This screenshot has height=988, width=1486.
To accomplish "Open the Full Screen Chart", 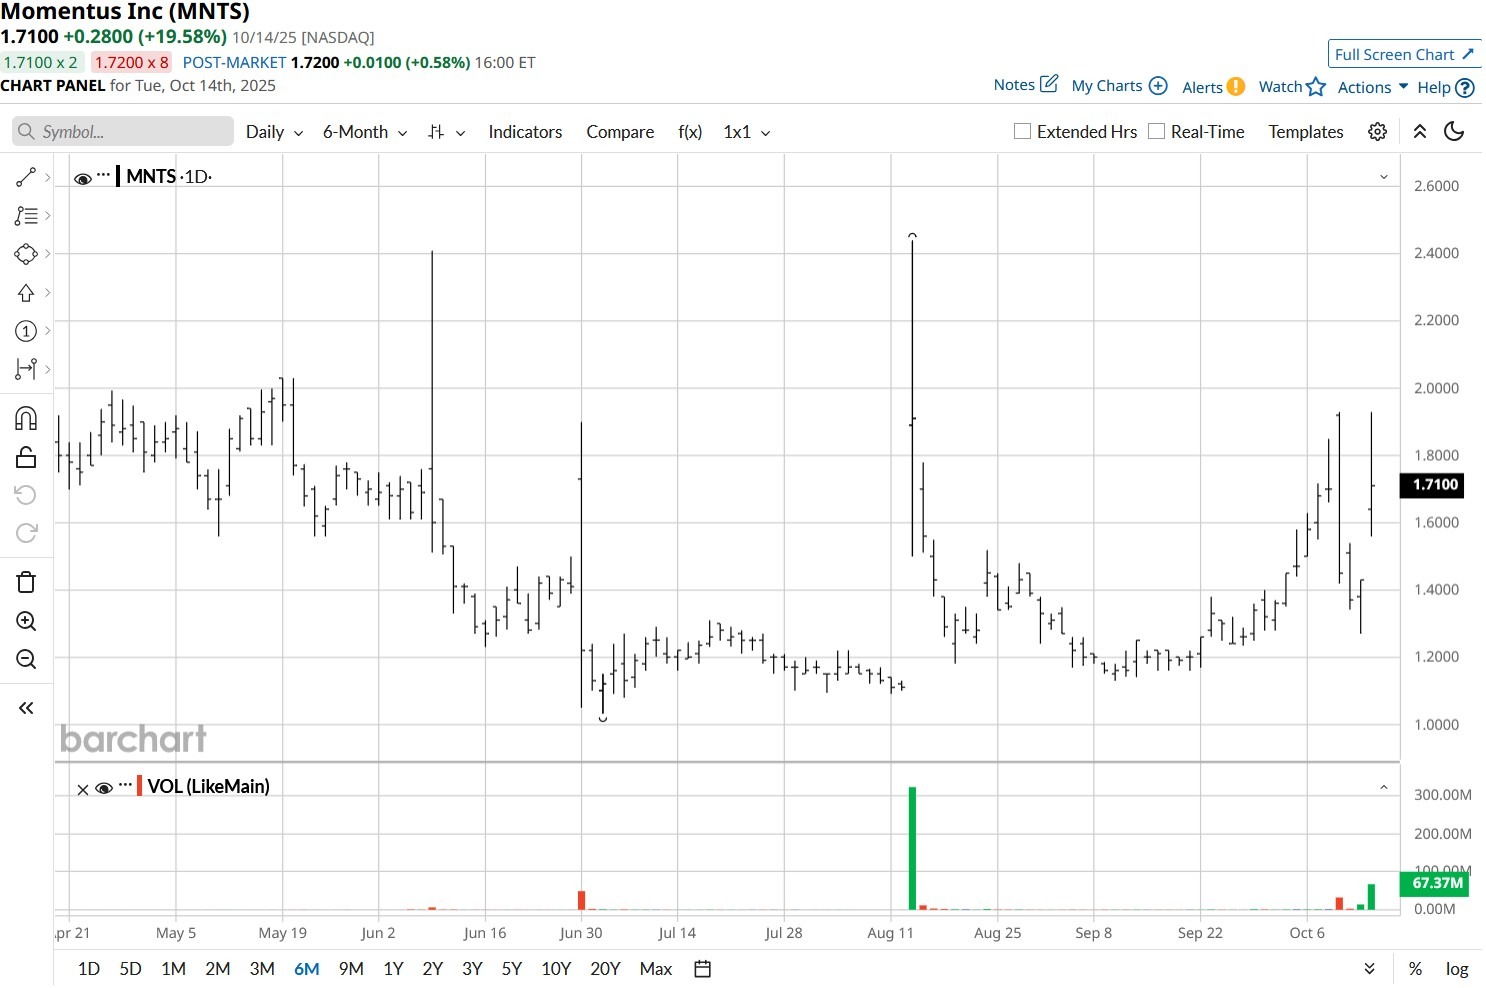I will [1404, 54].
